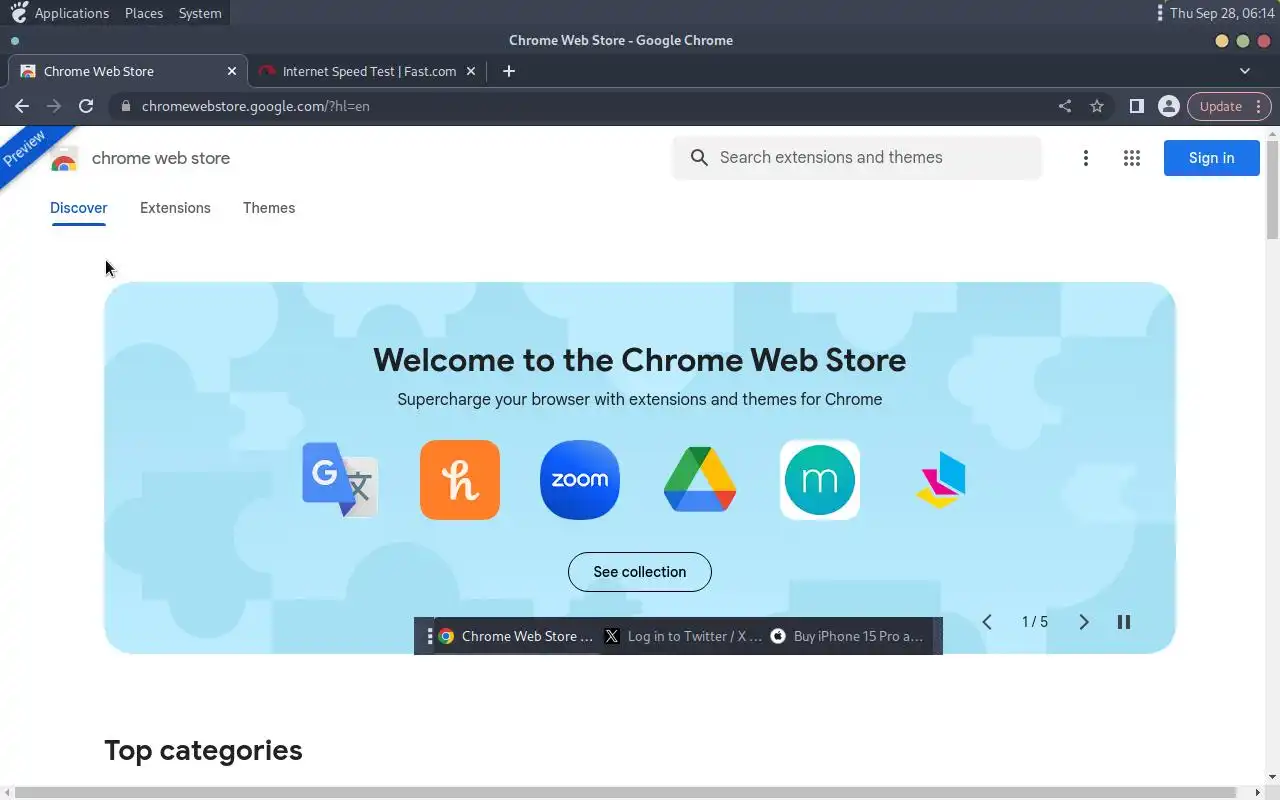Open the three-dot more options menu
Viewport: 1280px width, 800px height.
click(x=1085, y=158)
